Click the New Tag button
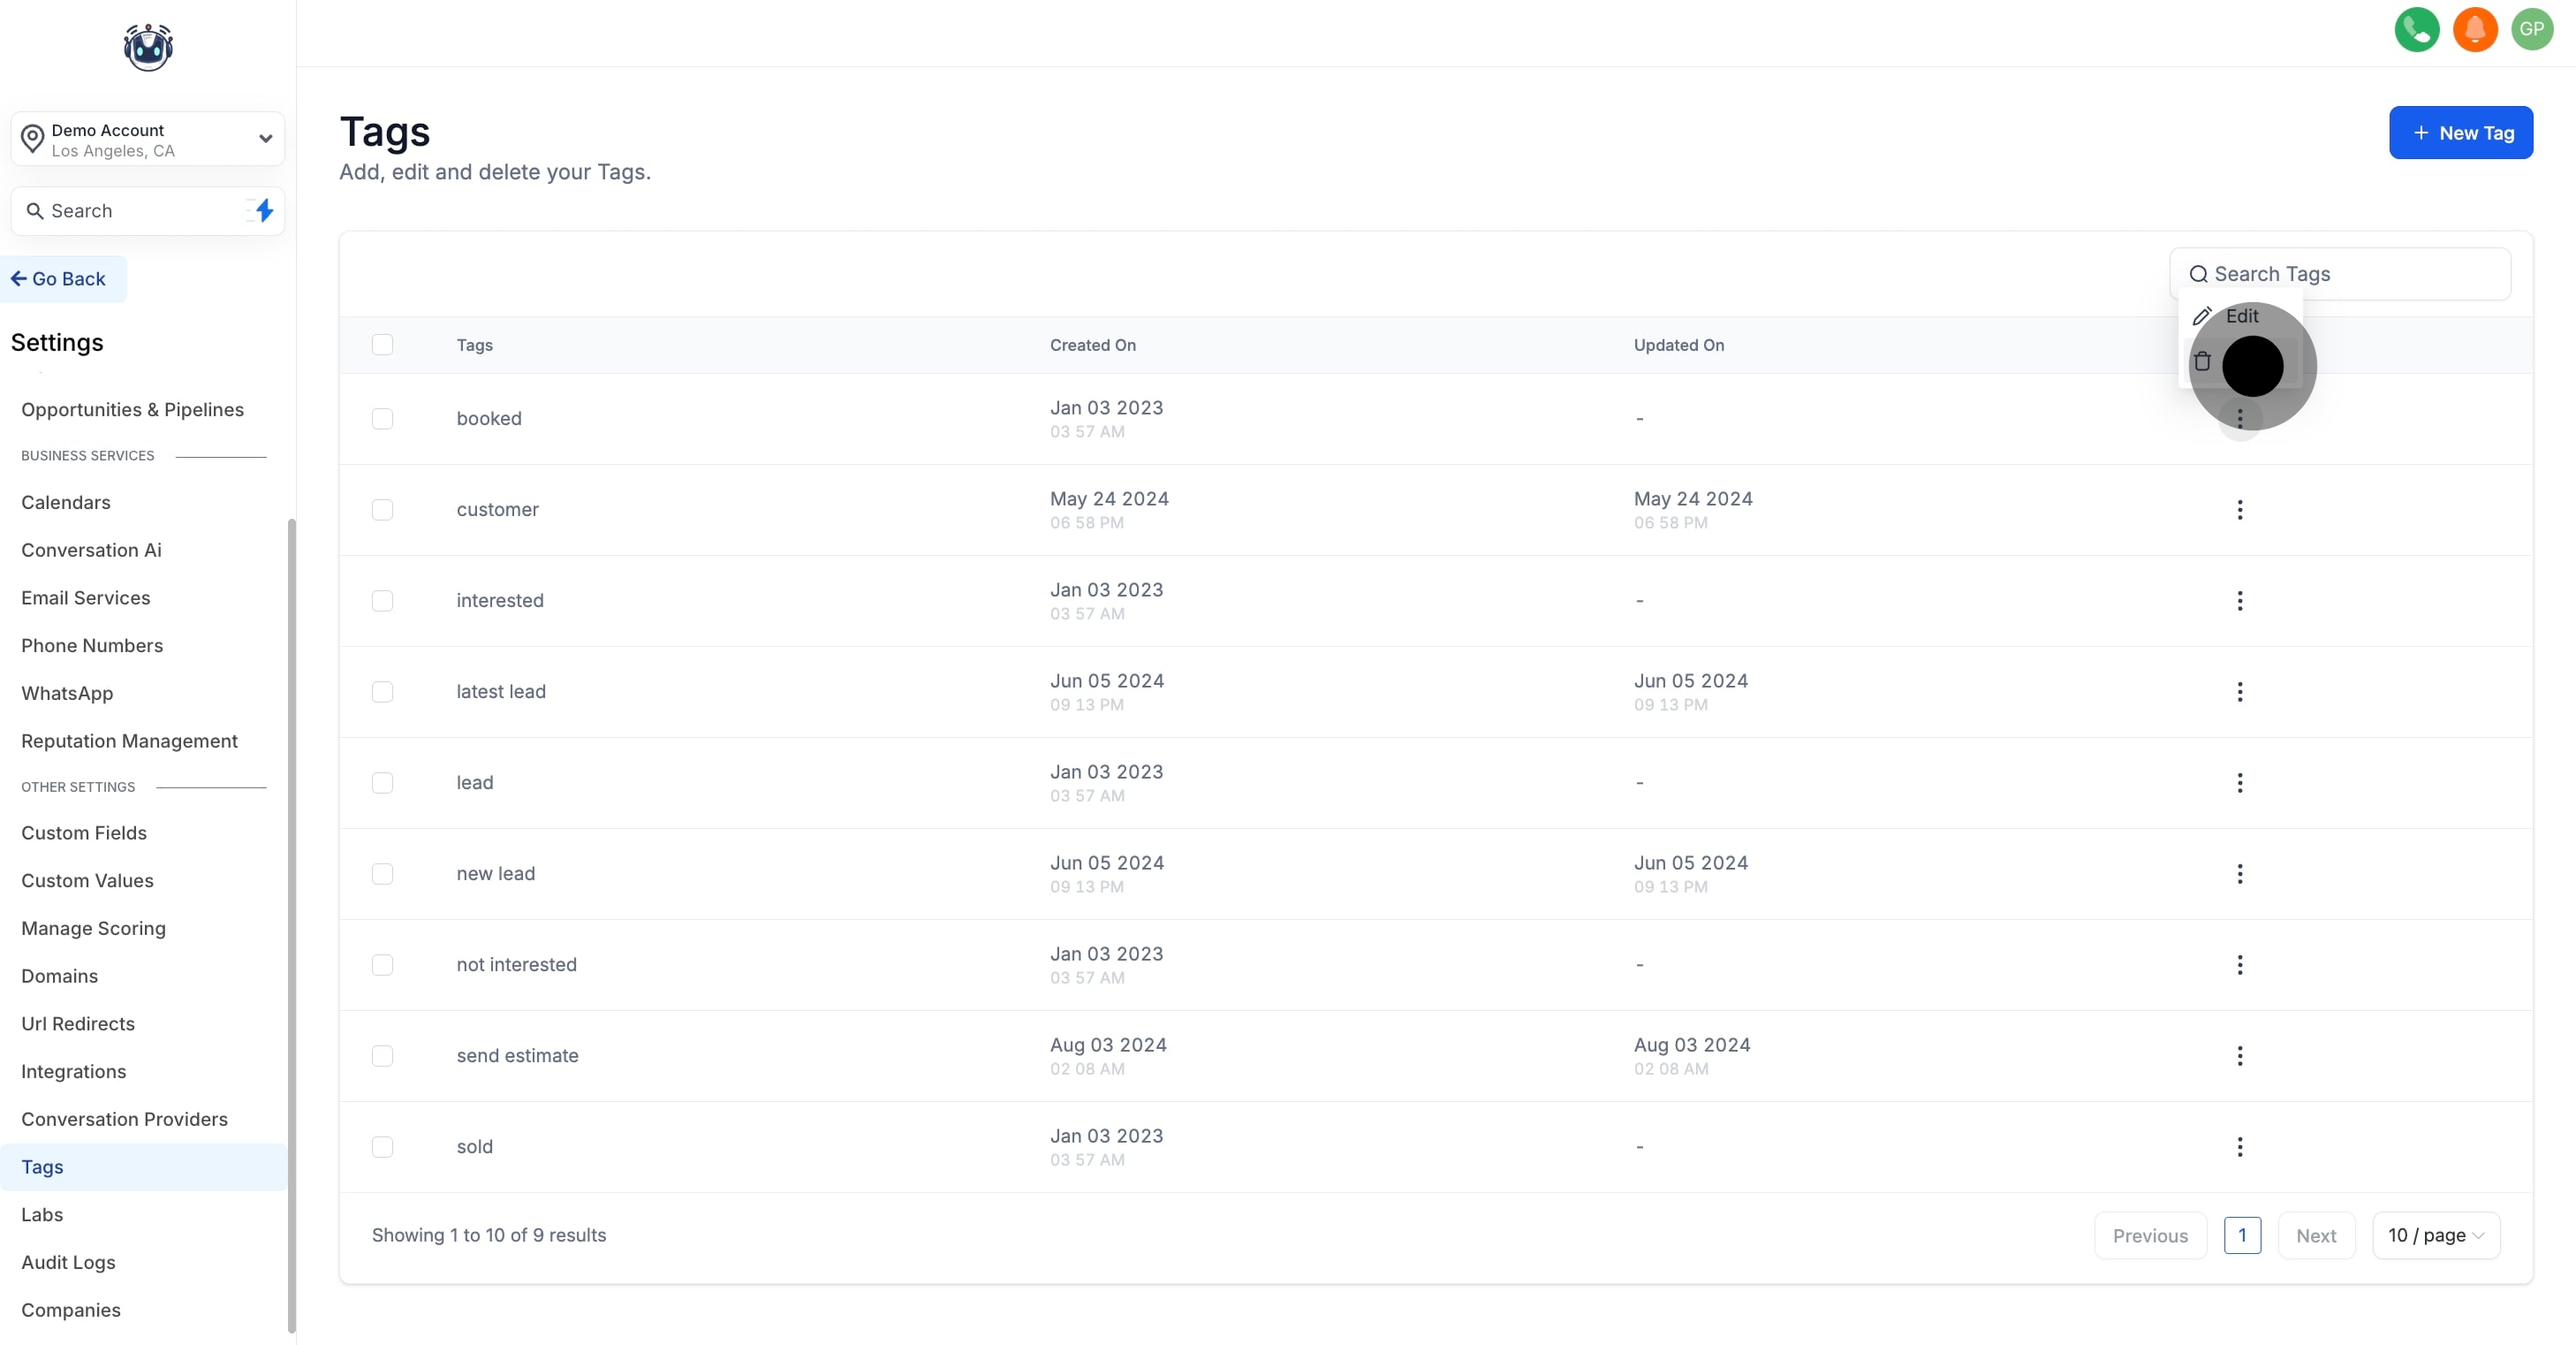Screen dimensions: 2576x1345 2460,133
